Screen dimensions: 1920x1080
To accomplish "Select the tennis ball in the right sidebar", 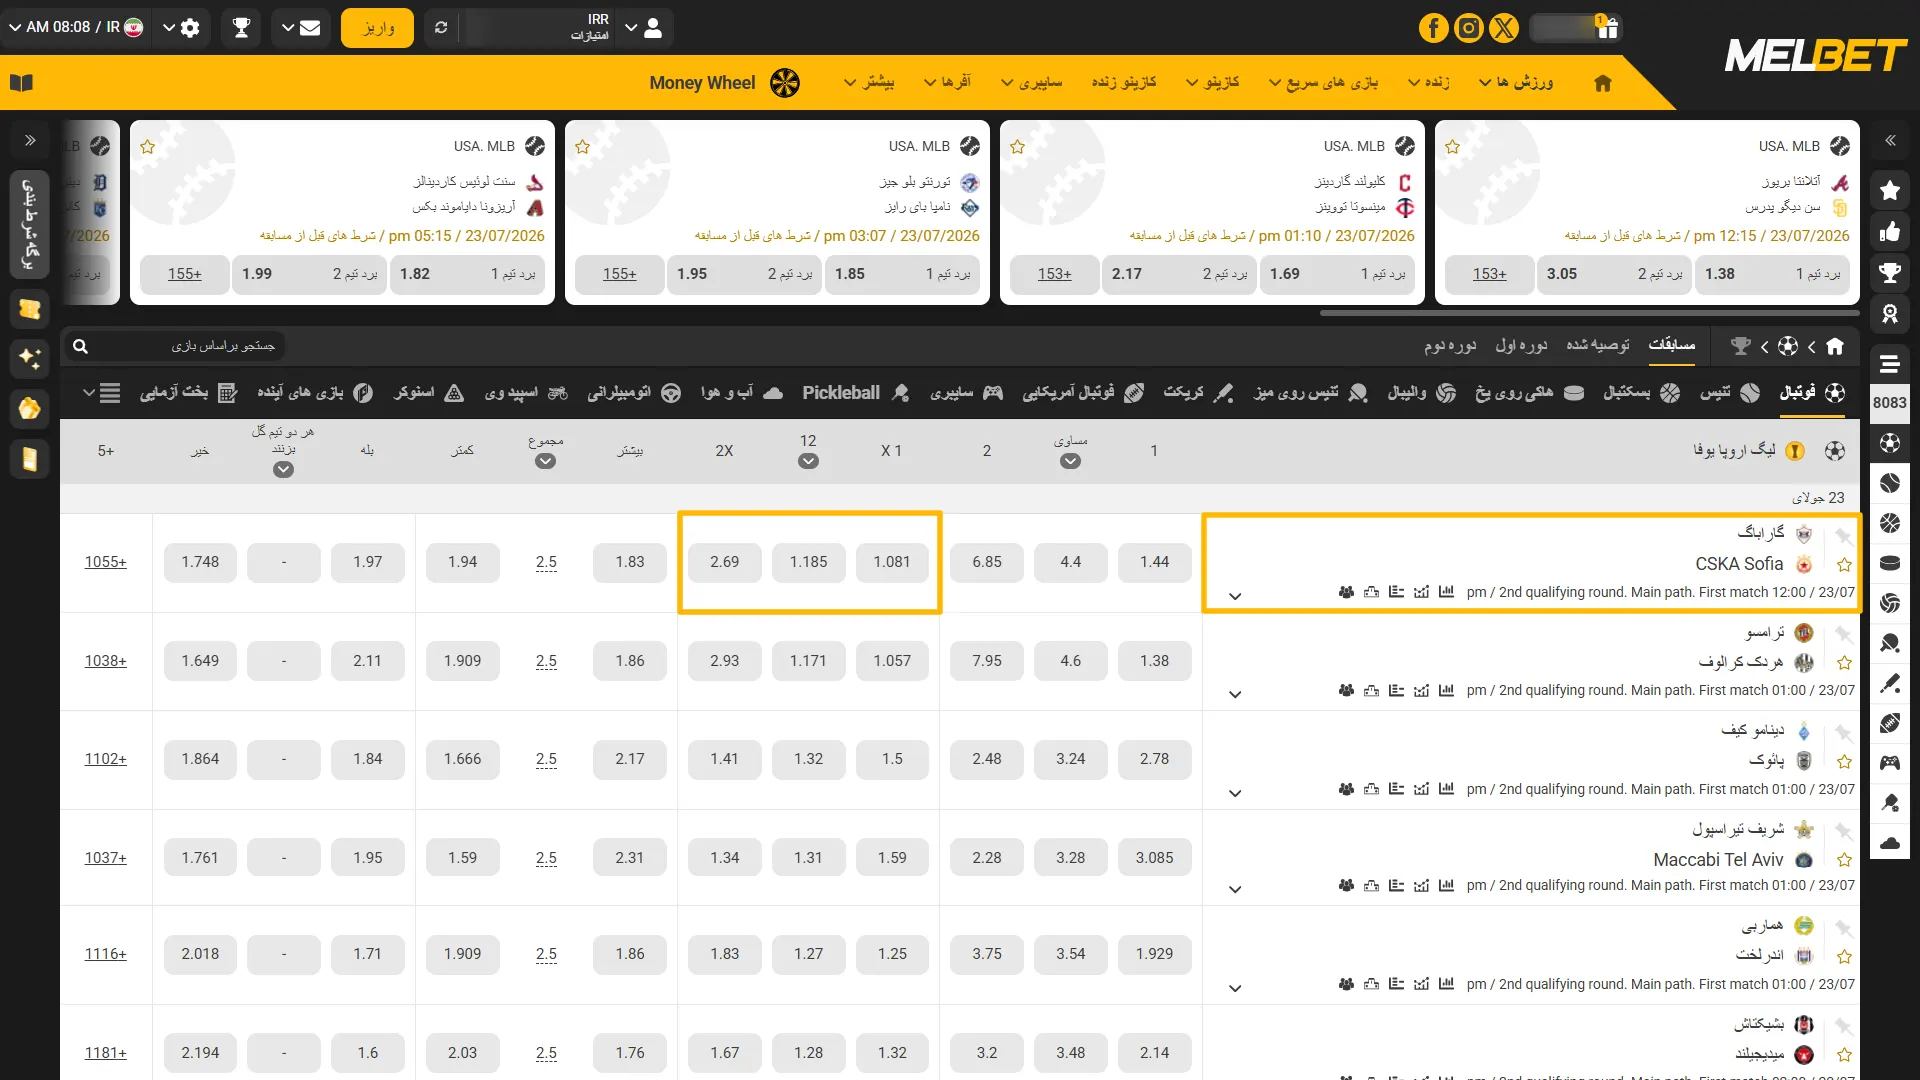I will coord(1890,483).
